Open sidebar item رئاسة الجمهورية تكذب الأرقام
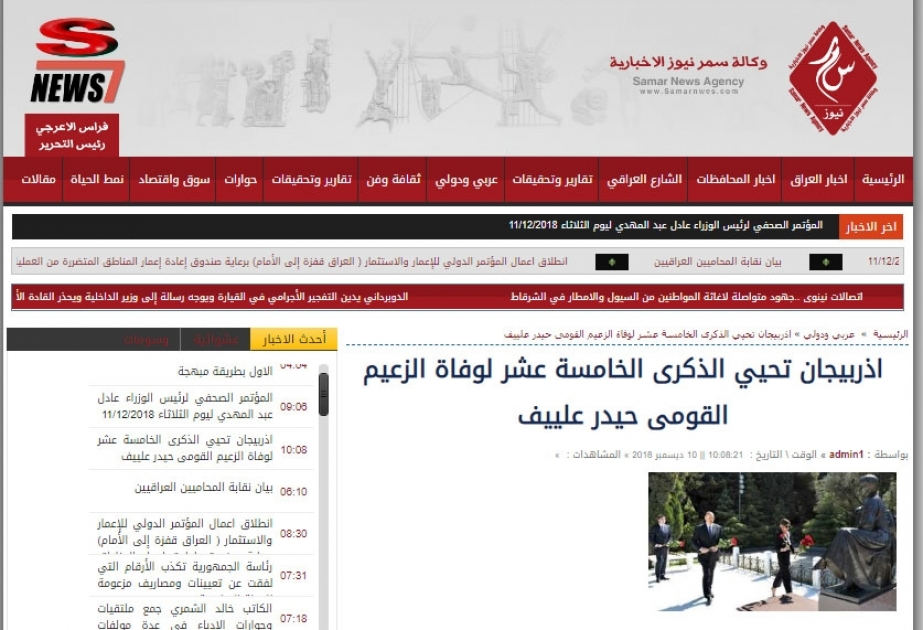 (185, 575)
